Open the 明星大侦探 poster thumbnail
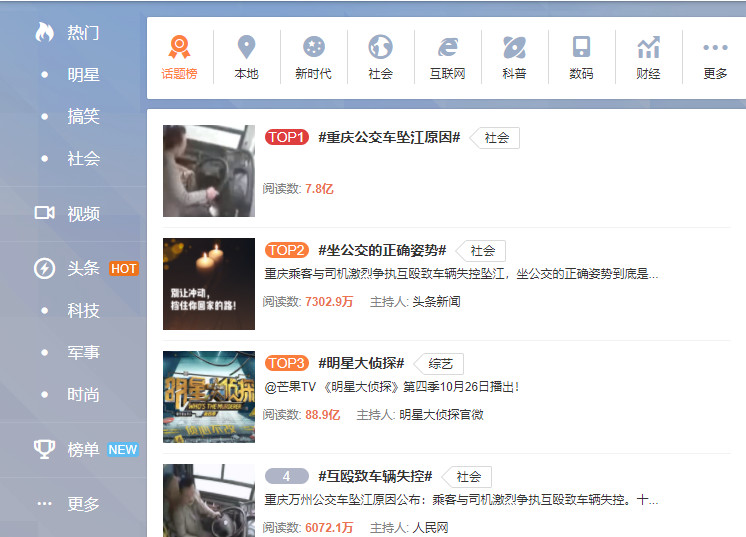This screenshot has height=537, width=746. (x=209, y=397)
